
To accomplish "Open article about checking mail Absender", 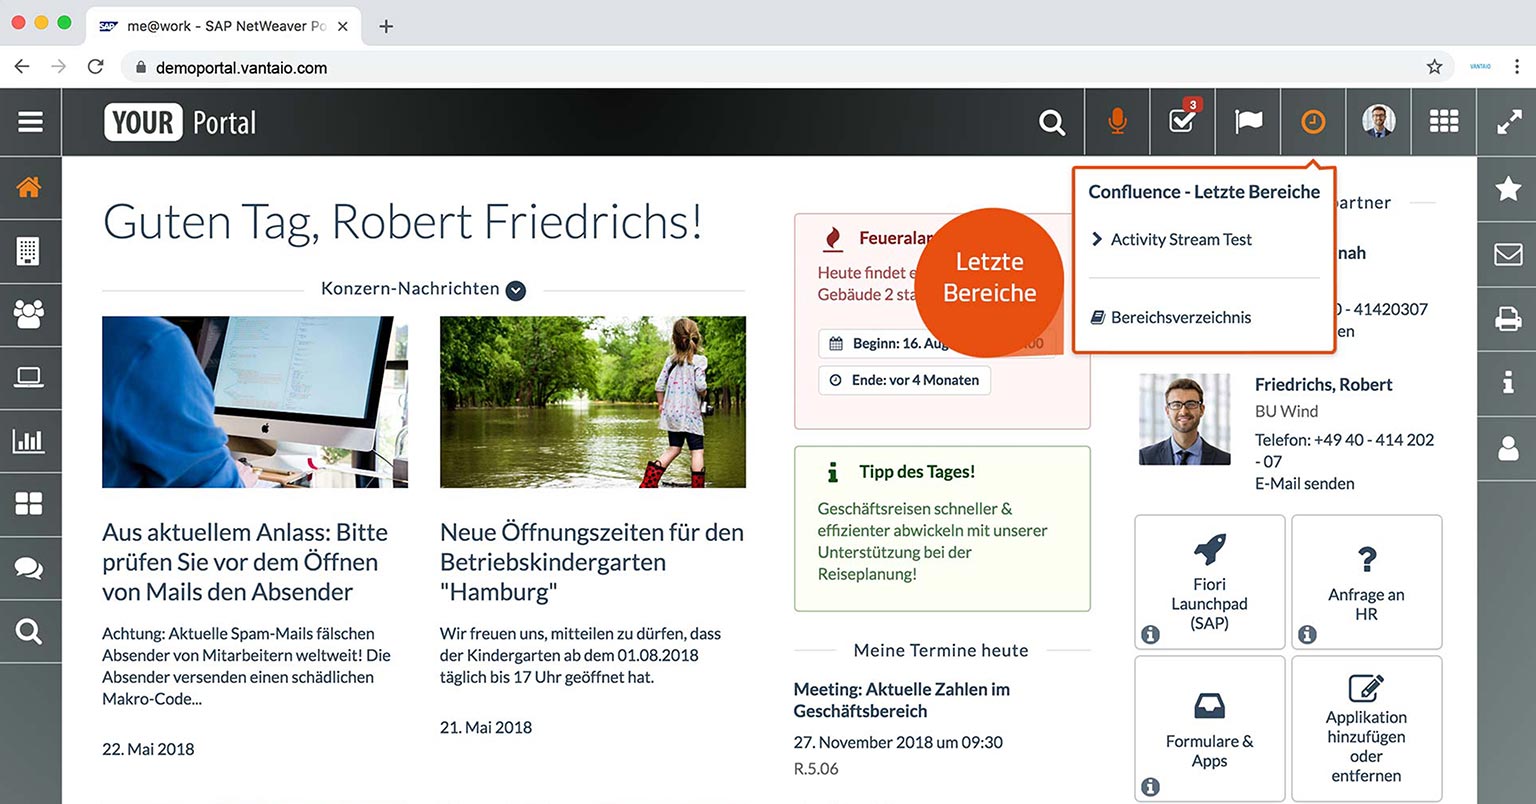I will point(245,561).
